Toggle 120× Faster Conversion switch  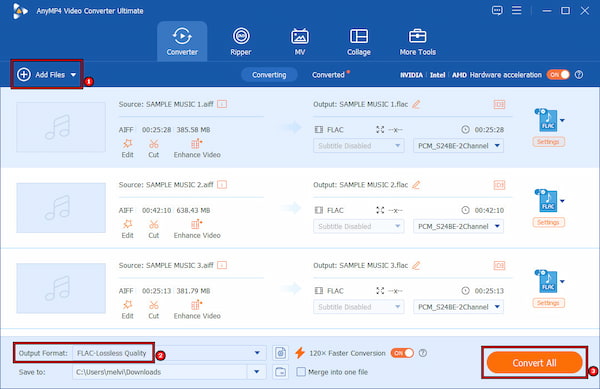[402, 353]
